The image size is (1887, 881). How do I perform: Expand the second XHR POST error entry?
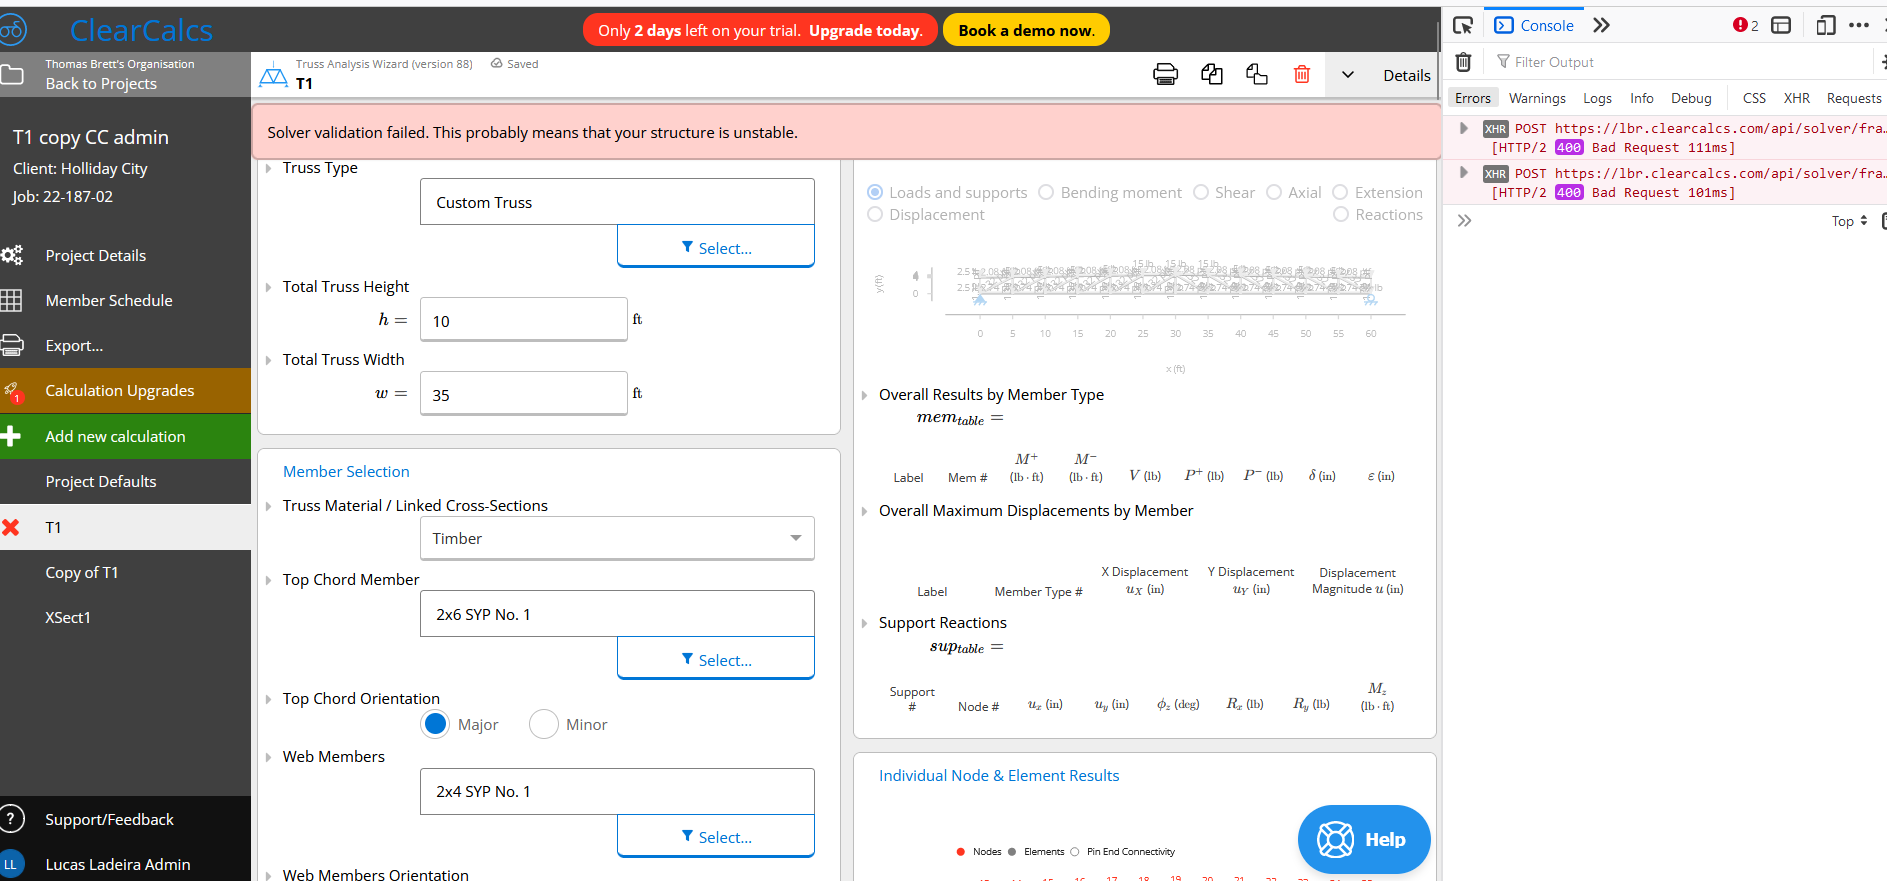[x=1464, y=173]
